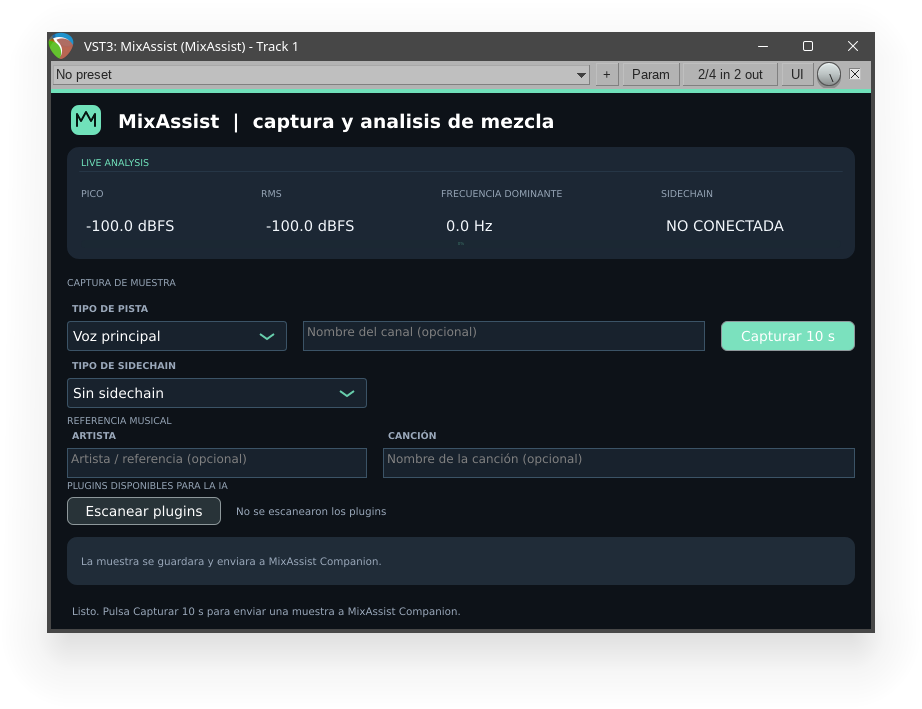
Task: Toggle the plugin bypass checkbox
Action: click(855, 74)
